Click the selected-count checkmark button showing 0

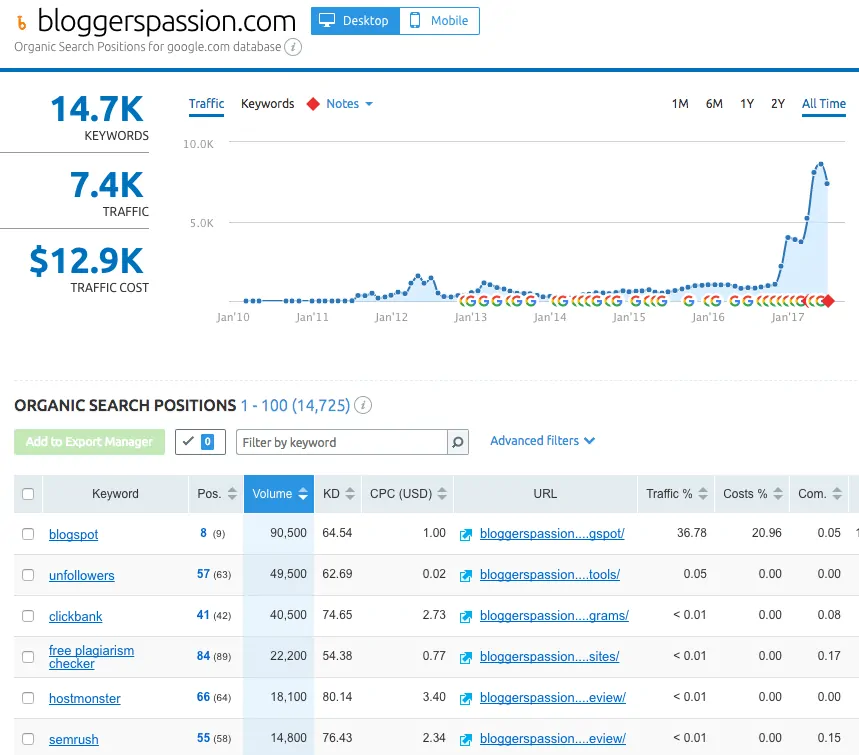click(x=200, y=442)
